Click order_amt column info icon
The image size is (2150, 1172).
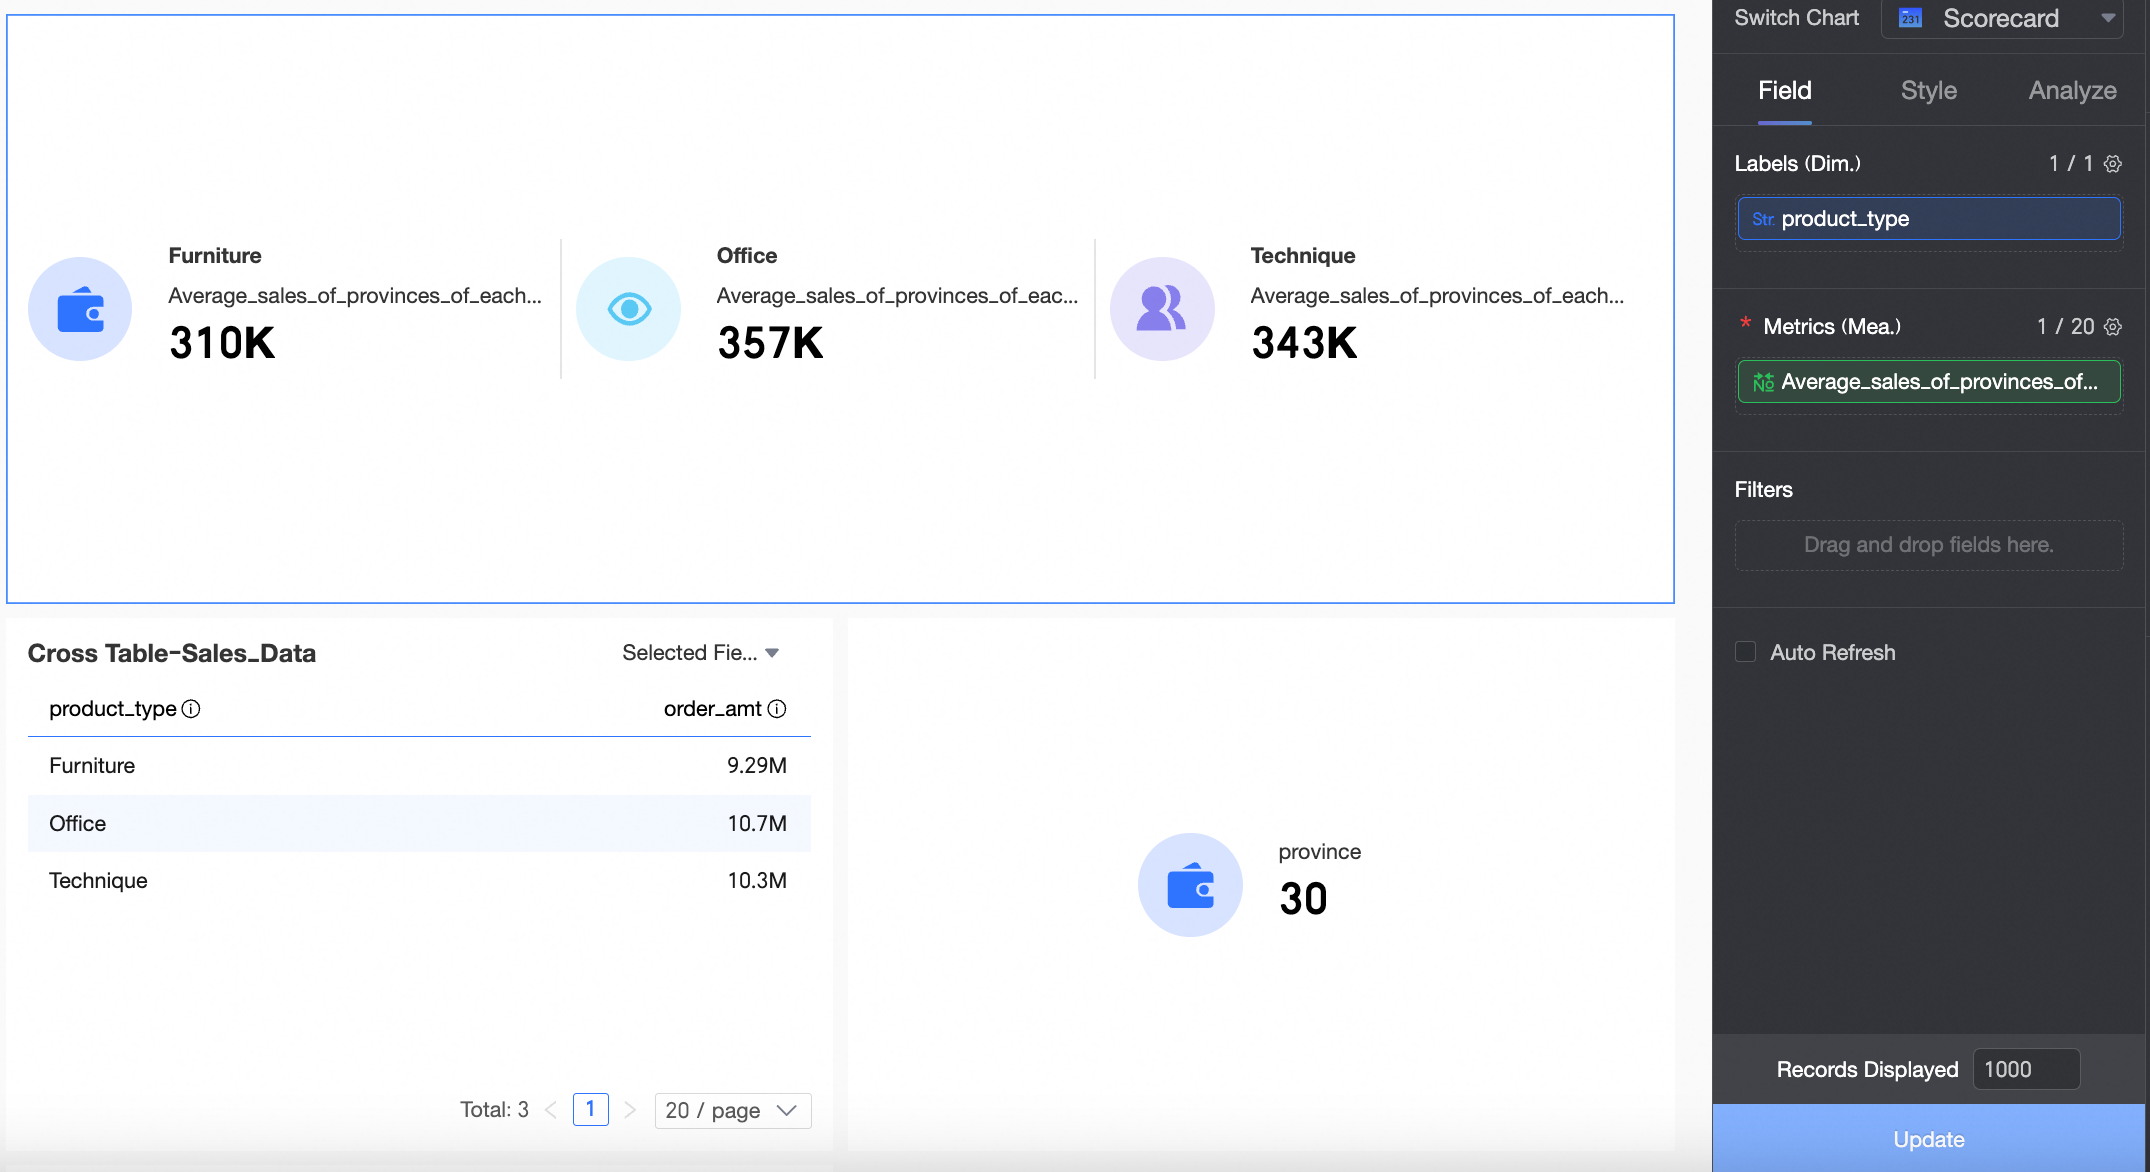coord(777,709)
